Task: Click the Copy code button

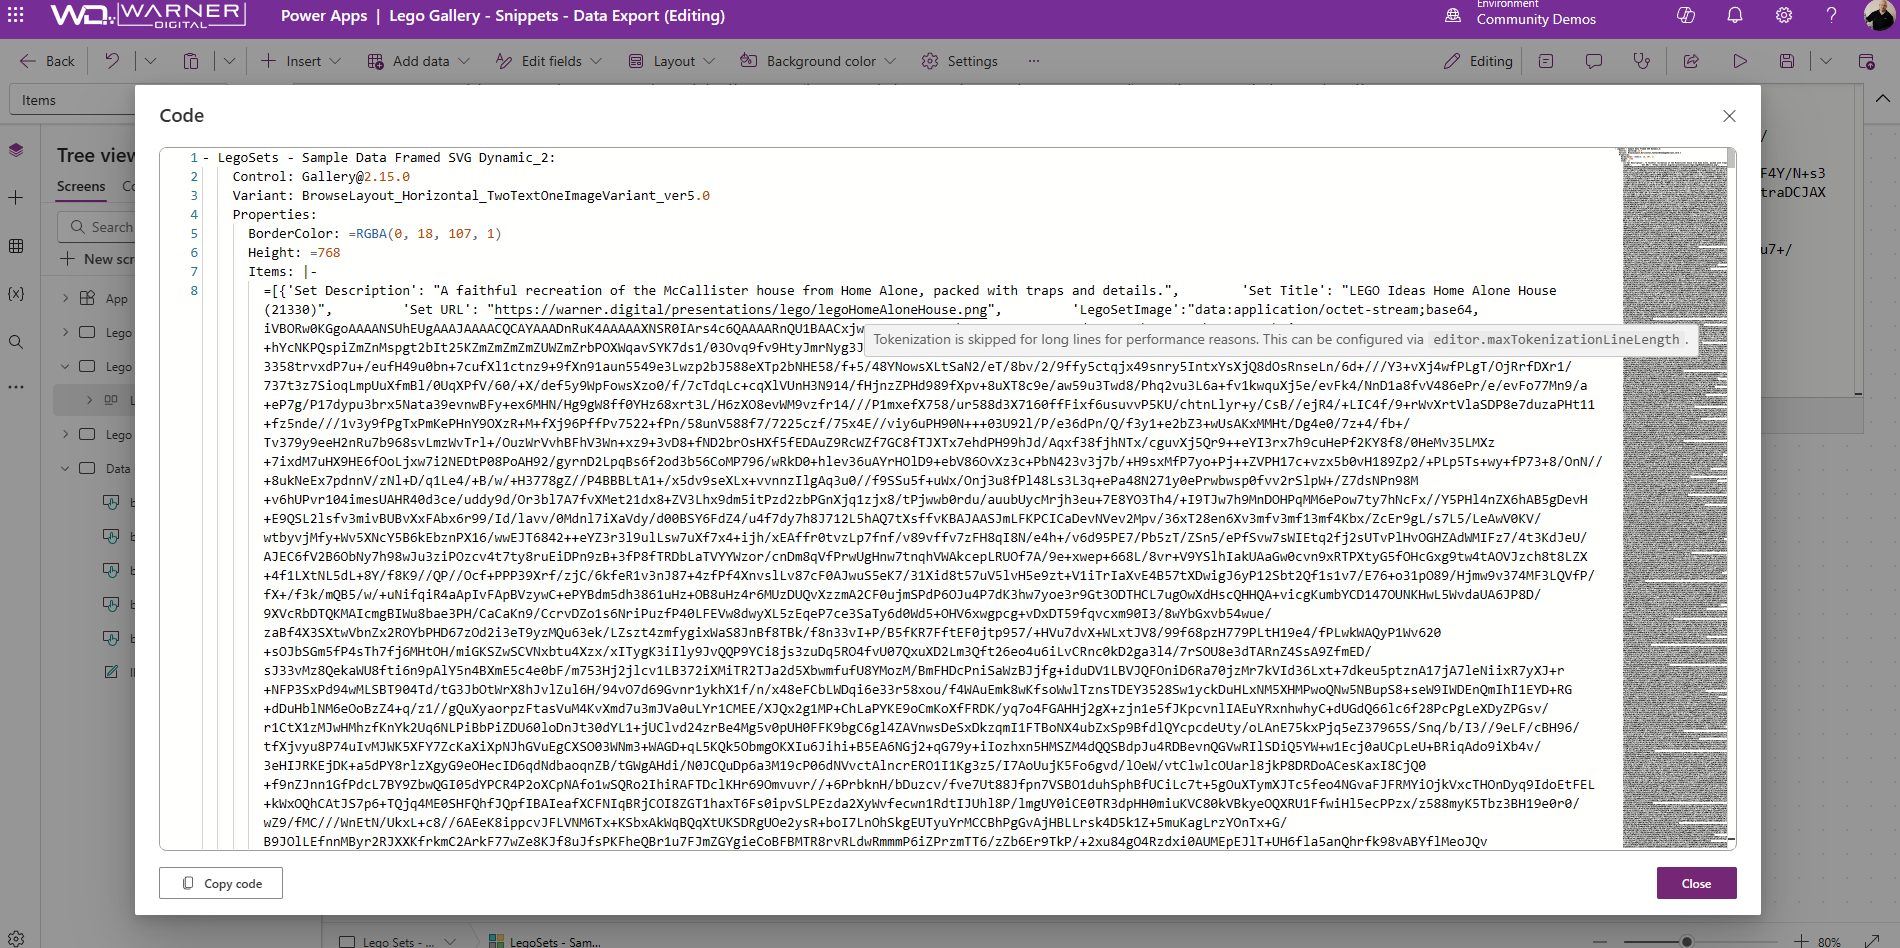Action: click(221, 883)
